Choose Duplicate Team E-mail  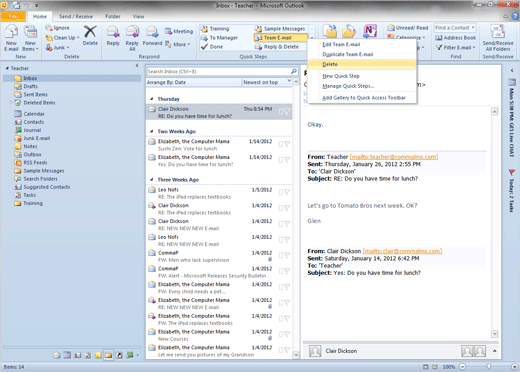tap(362, 54)
